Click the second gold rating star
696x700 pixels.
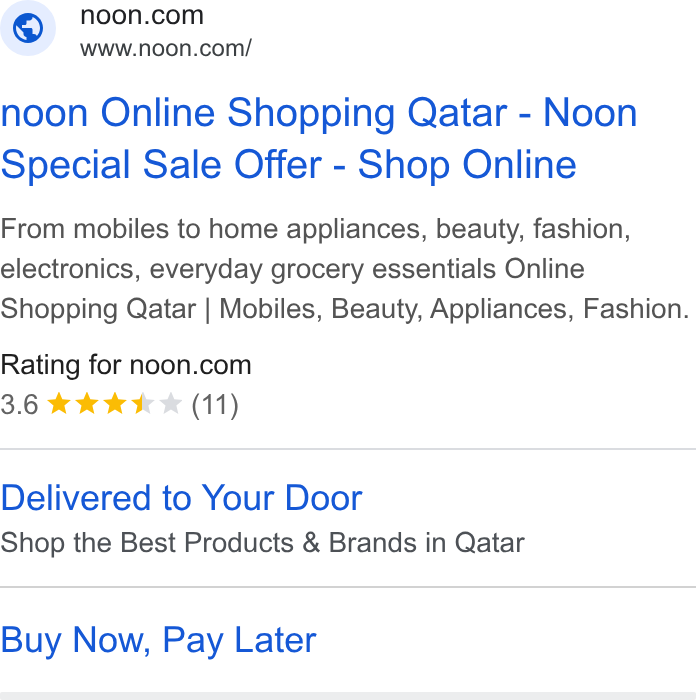pos(87,404)
